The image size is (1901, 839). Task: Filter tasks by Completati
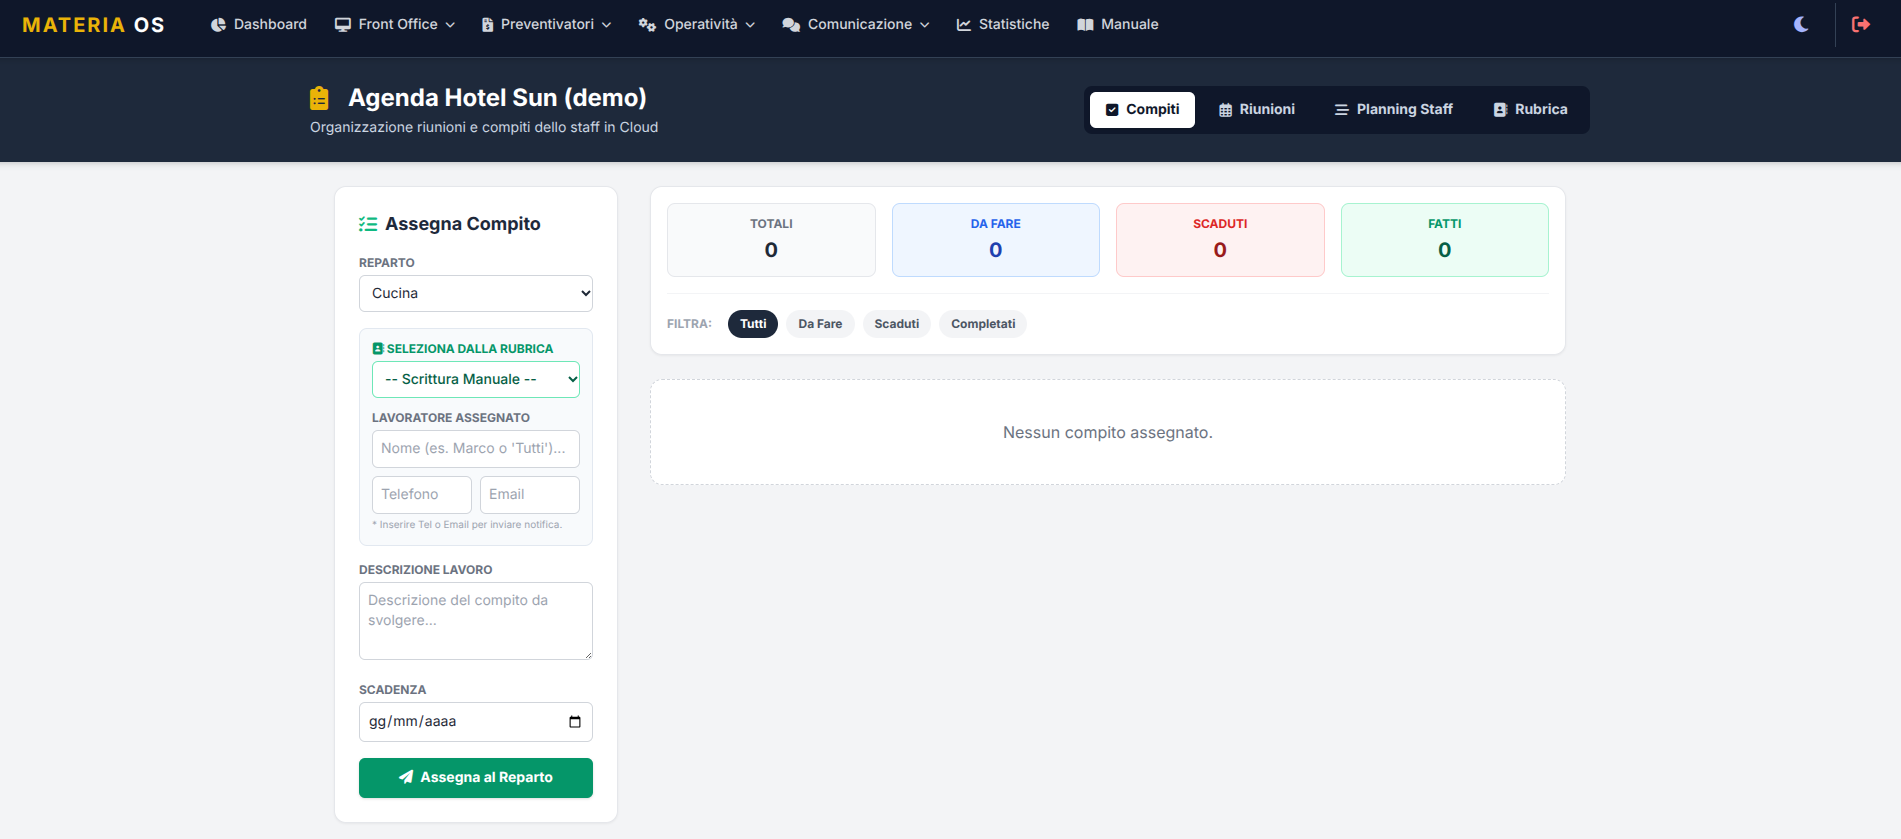click(x=982, y=324)
